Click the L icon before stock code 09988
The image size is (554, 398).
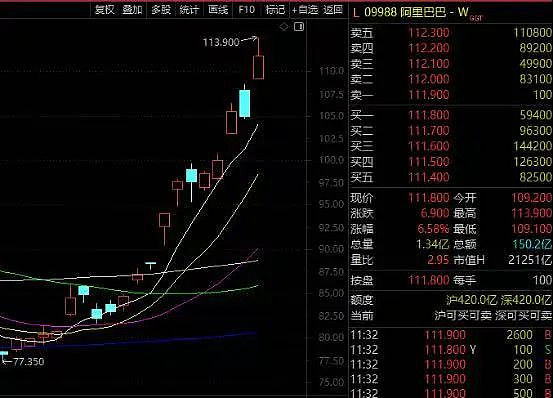[356, 12]
